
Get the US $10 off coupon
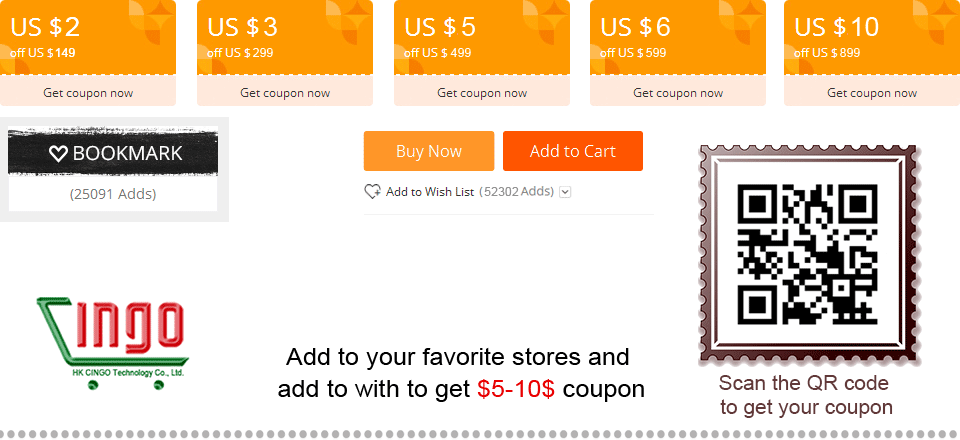(x=872, y=93)
